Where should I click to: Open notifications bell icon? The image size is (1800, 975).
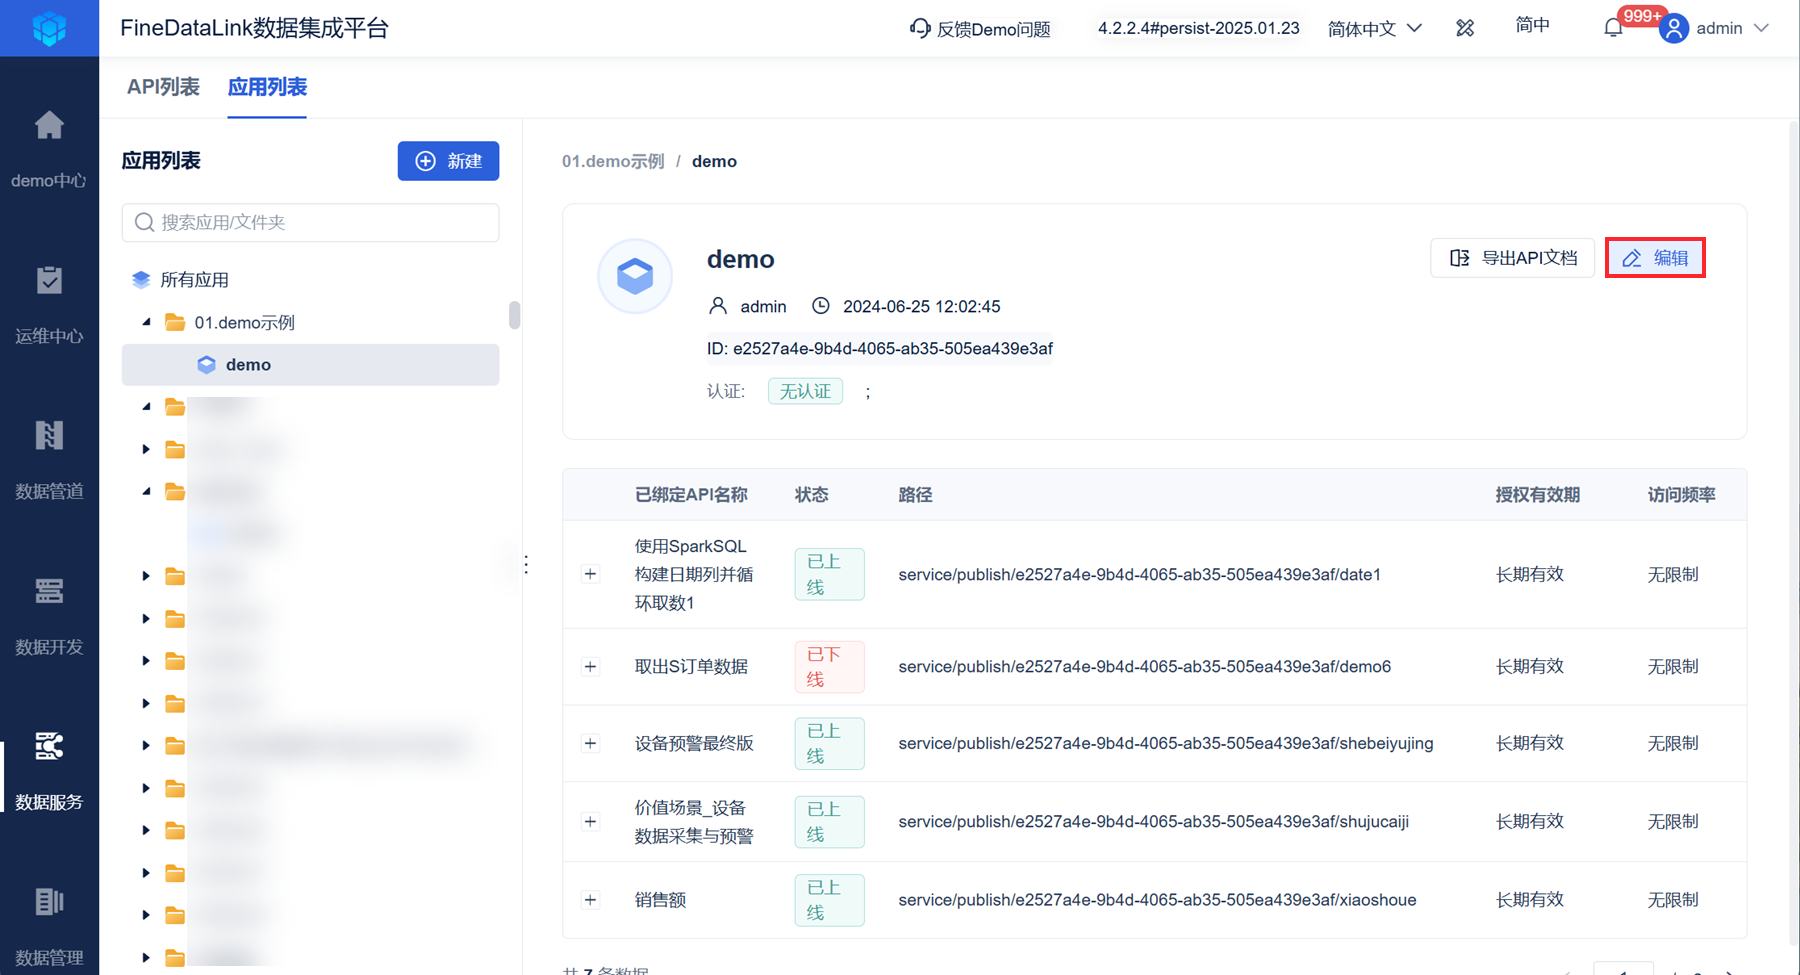point(1613,28)
